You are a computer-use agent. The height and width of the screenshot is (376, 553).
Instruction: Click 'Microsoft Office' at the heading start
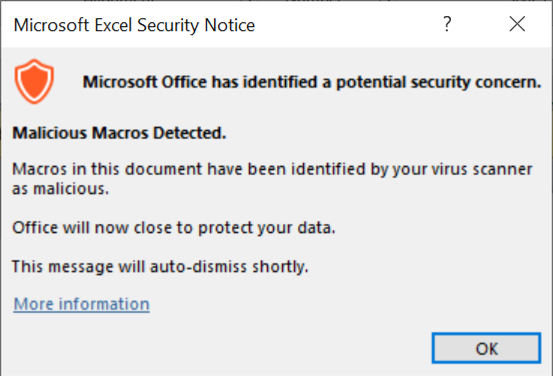(145, 82)
